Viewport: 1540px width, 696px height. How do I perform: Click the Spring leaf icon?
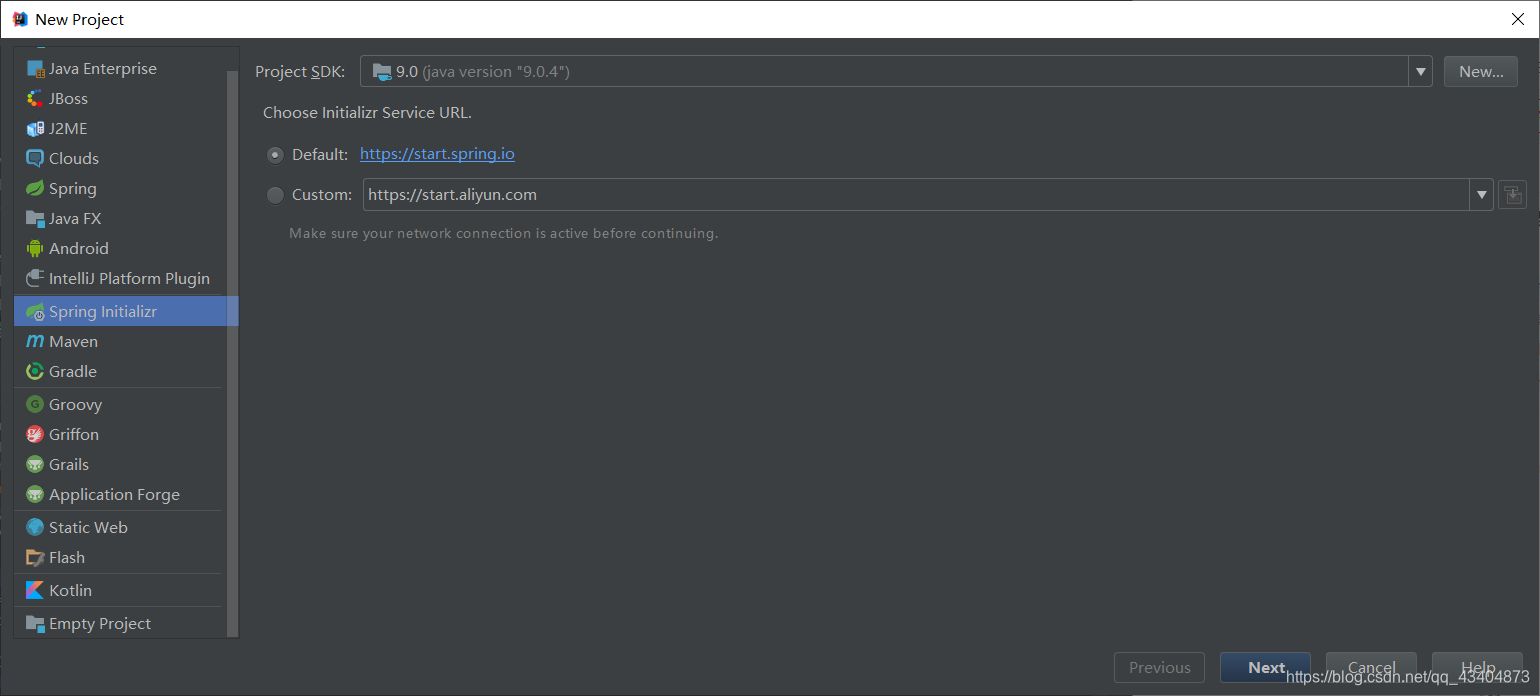[x=35, y=189]
